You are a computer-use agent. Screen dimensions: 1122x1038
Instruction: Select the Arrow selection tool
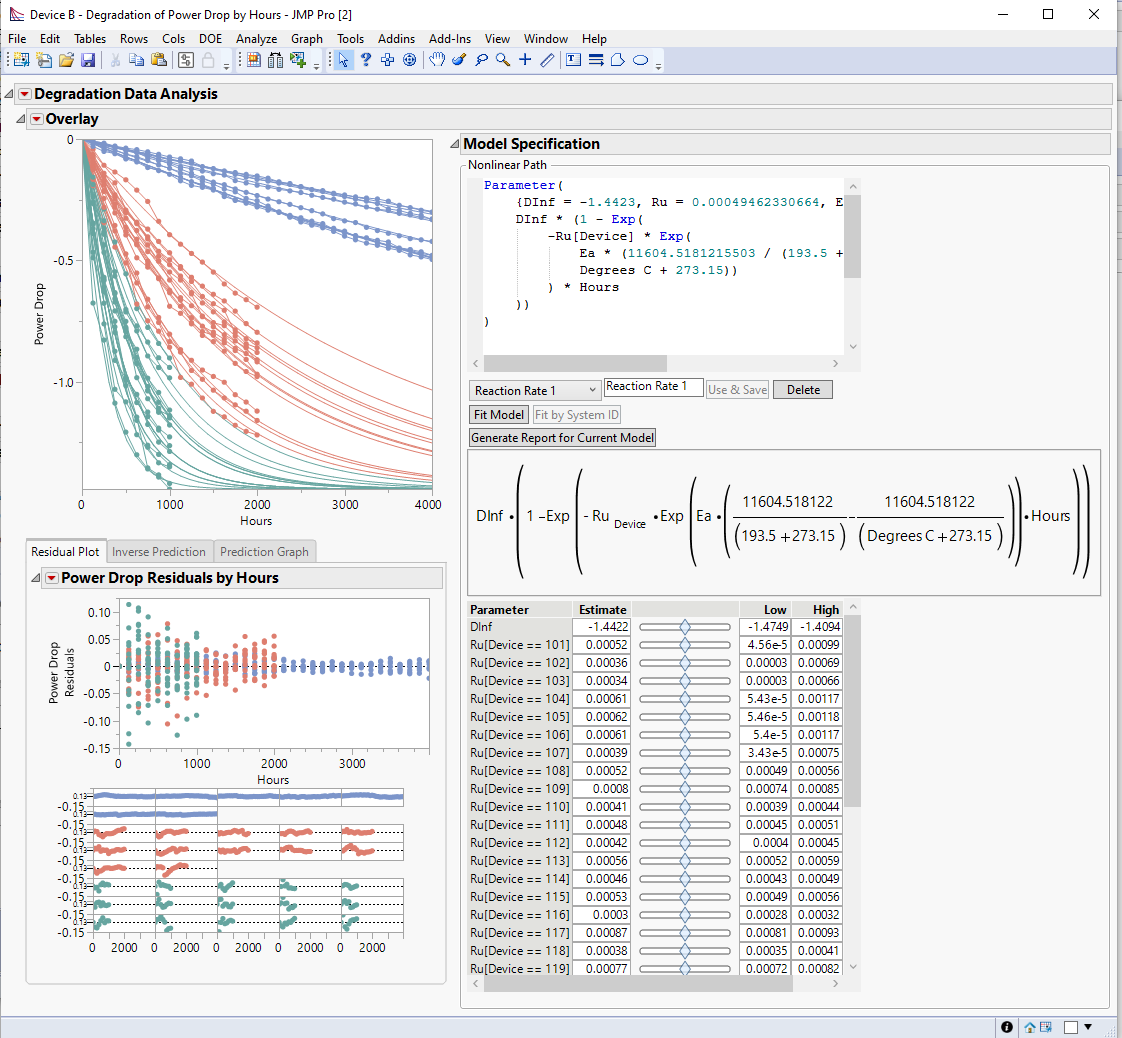[x=345, y=60]
